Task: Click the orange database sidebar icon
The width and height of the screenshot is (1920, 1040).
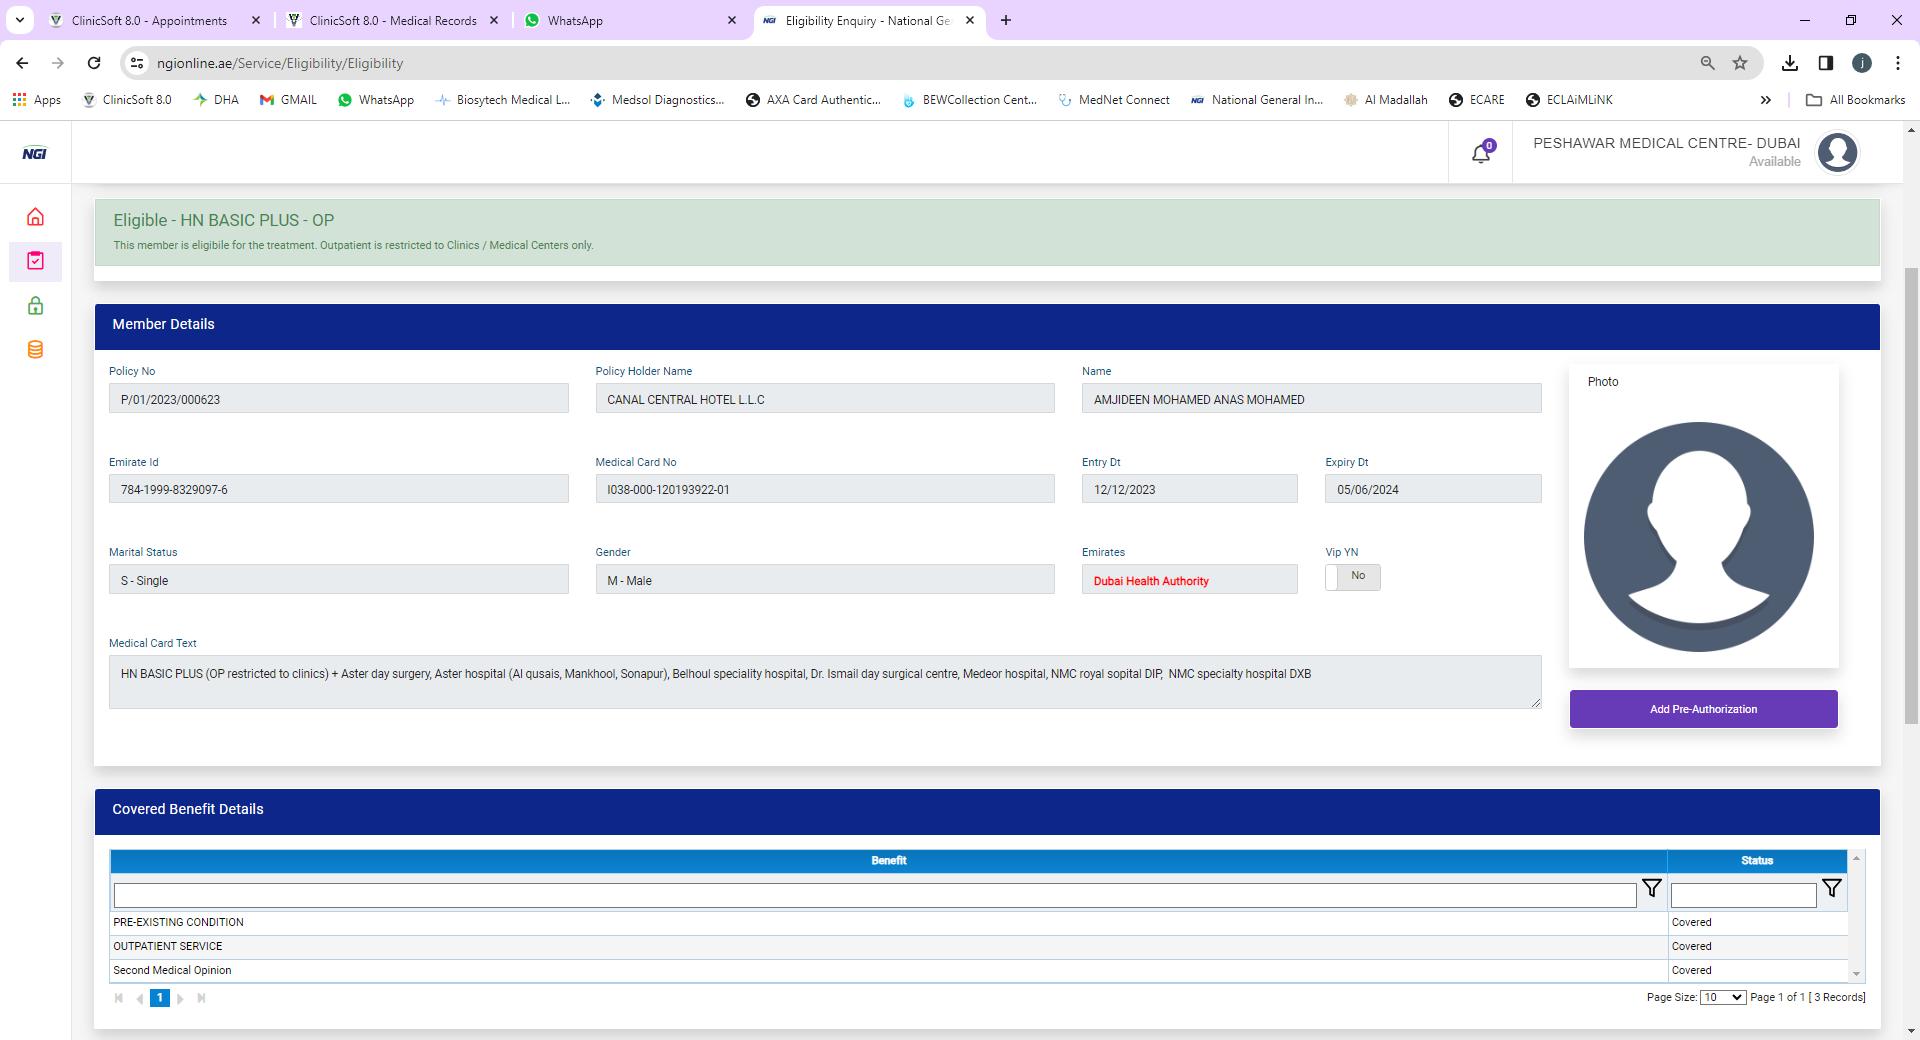Action: (x=35, y=350)
